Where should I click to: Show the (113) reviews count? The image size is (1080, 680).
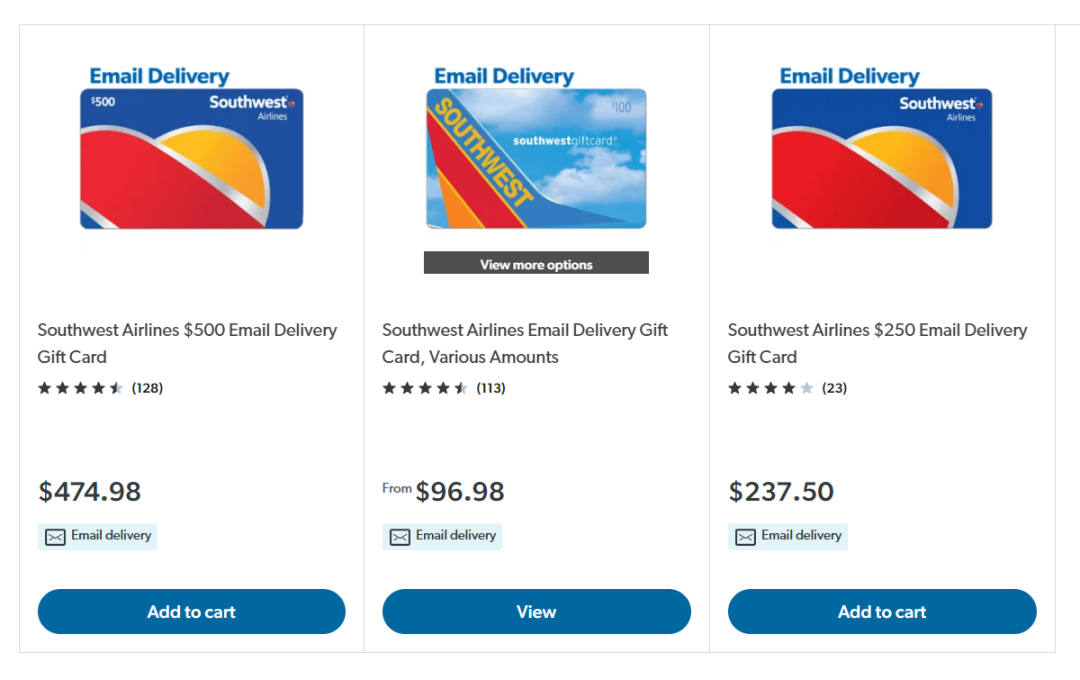click(491, 388)
